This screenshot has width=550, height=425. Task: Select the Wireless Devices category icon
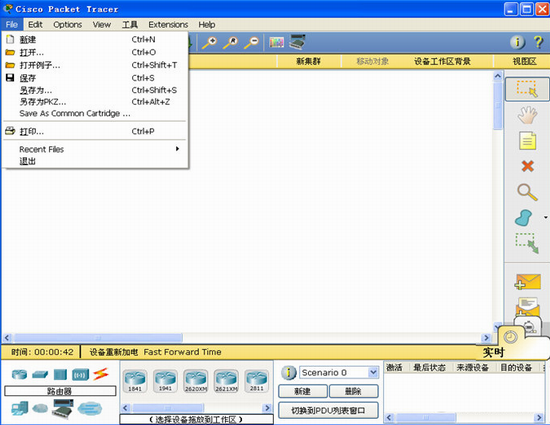(80, 375)
